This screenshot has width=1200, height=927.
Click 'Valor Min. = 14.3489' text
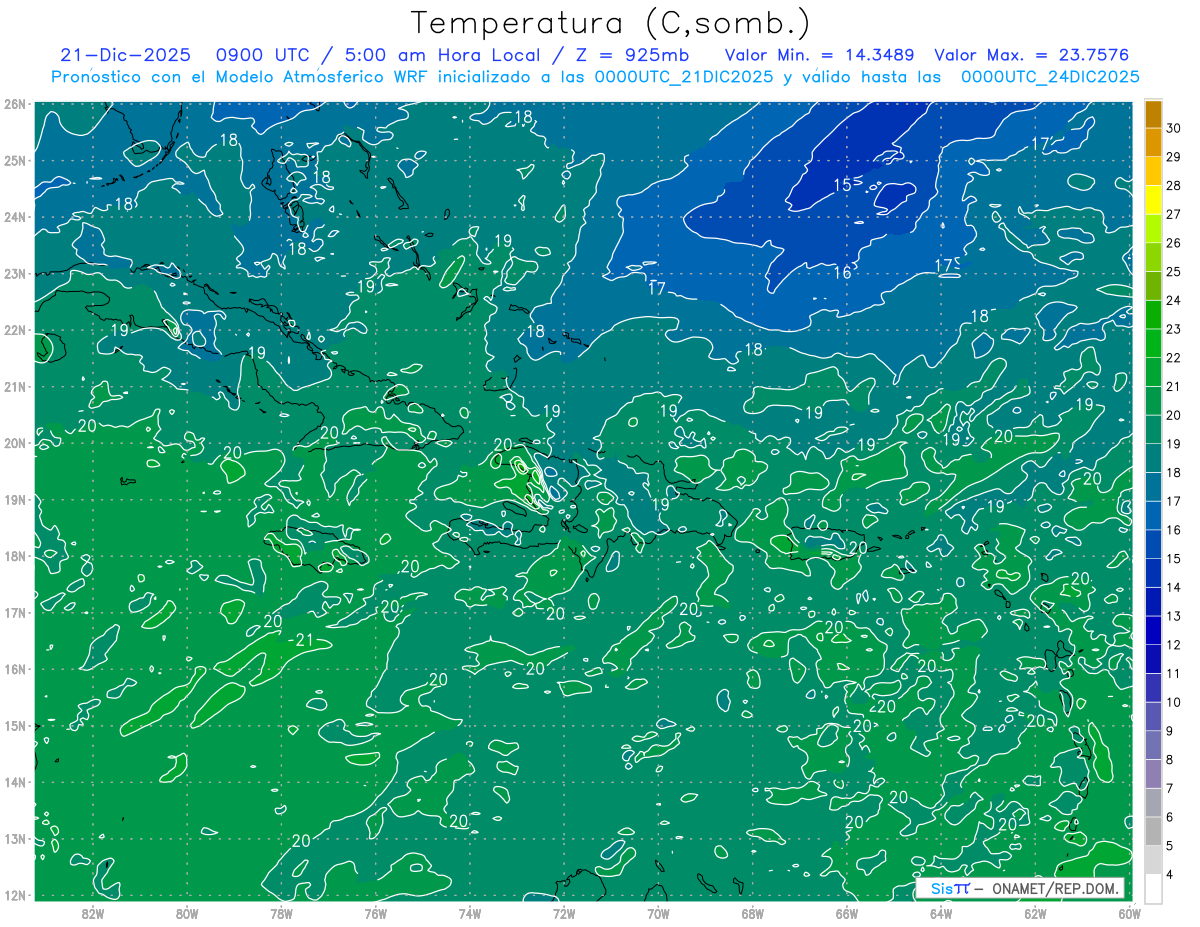[x=819, y=55]
